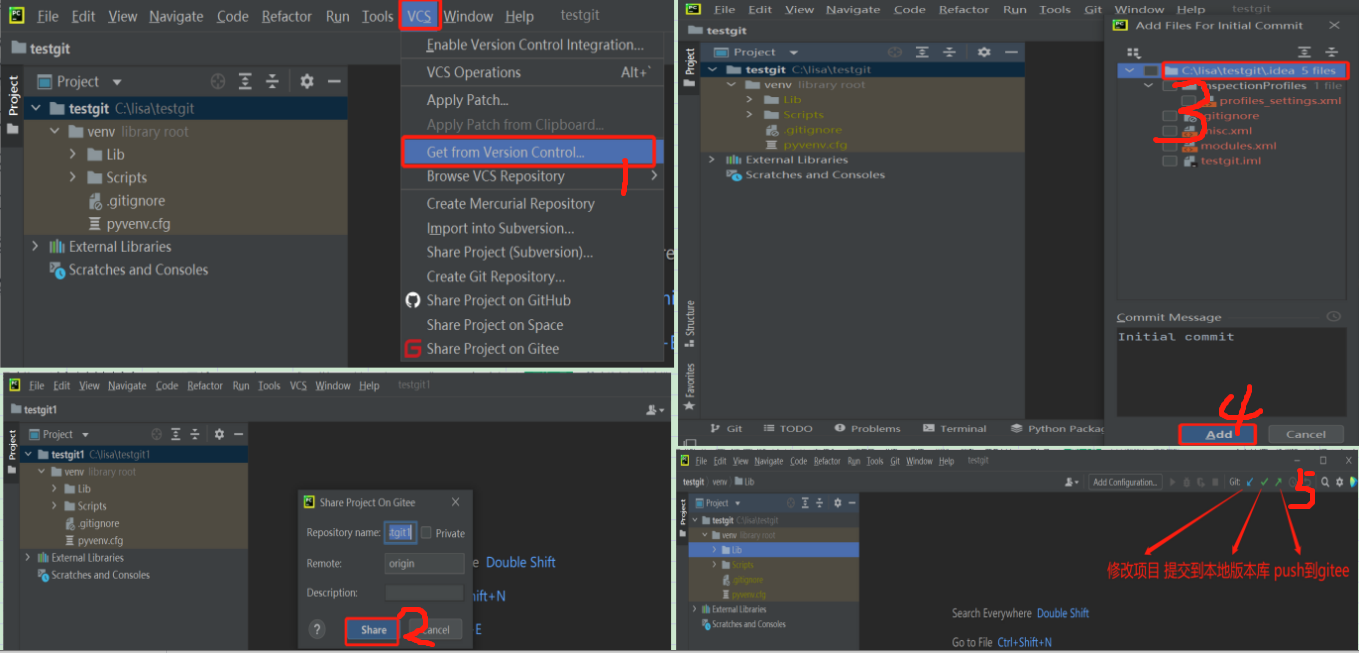Viewport: 1359px width, 653px height.
Task: Click Cancel in Share Project On Gitee dialog
Action: point(435,630)
